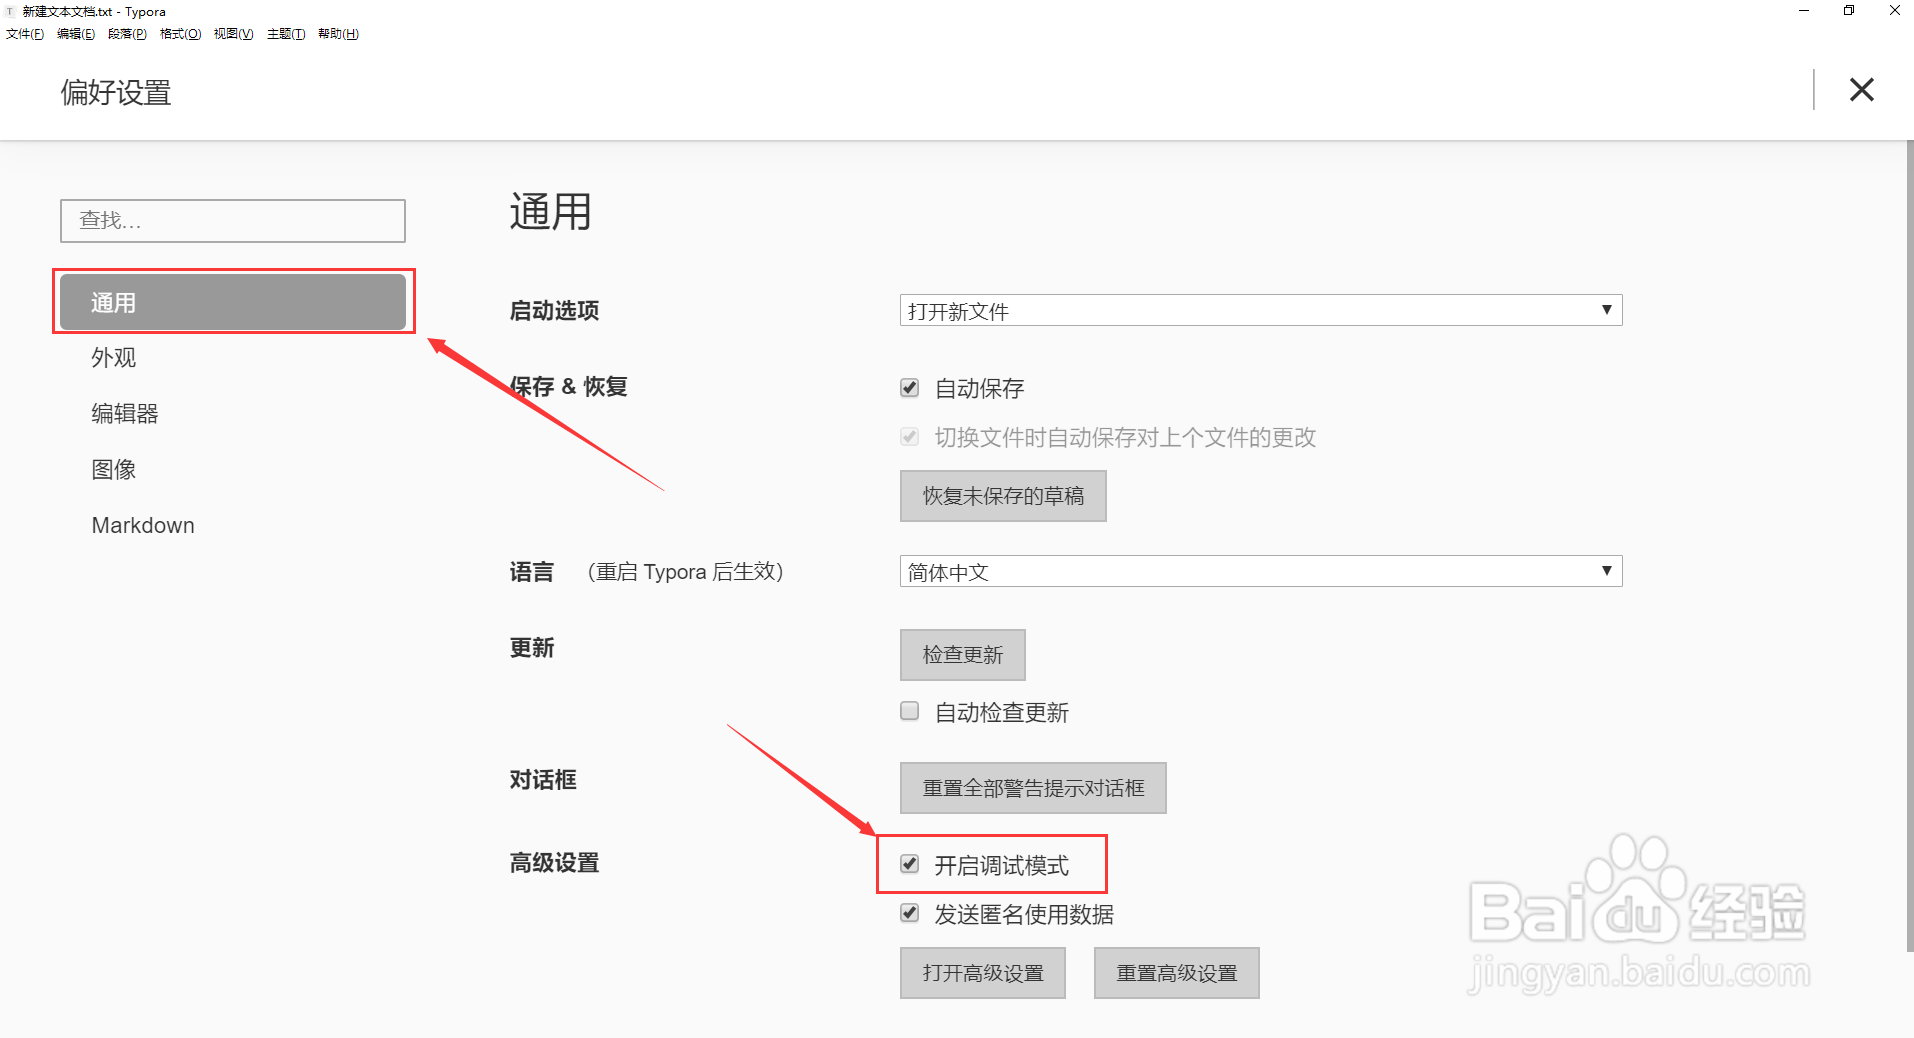Image resolution: width=1914 pixels, height=1038 pixels.
Task: Close the Typora window
Action: 1894,11
